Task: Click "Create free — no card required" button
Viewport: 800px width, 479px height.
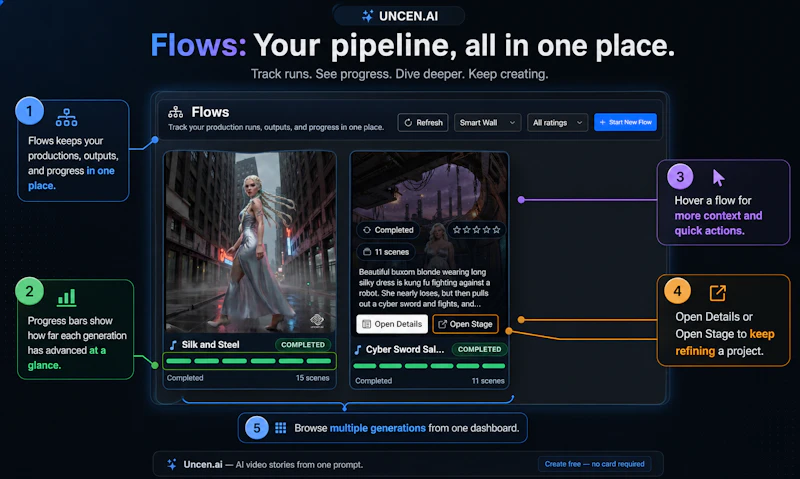Action: (594, 464)
